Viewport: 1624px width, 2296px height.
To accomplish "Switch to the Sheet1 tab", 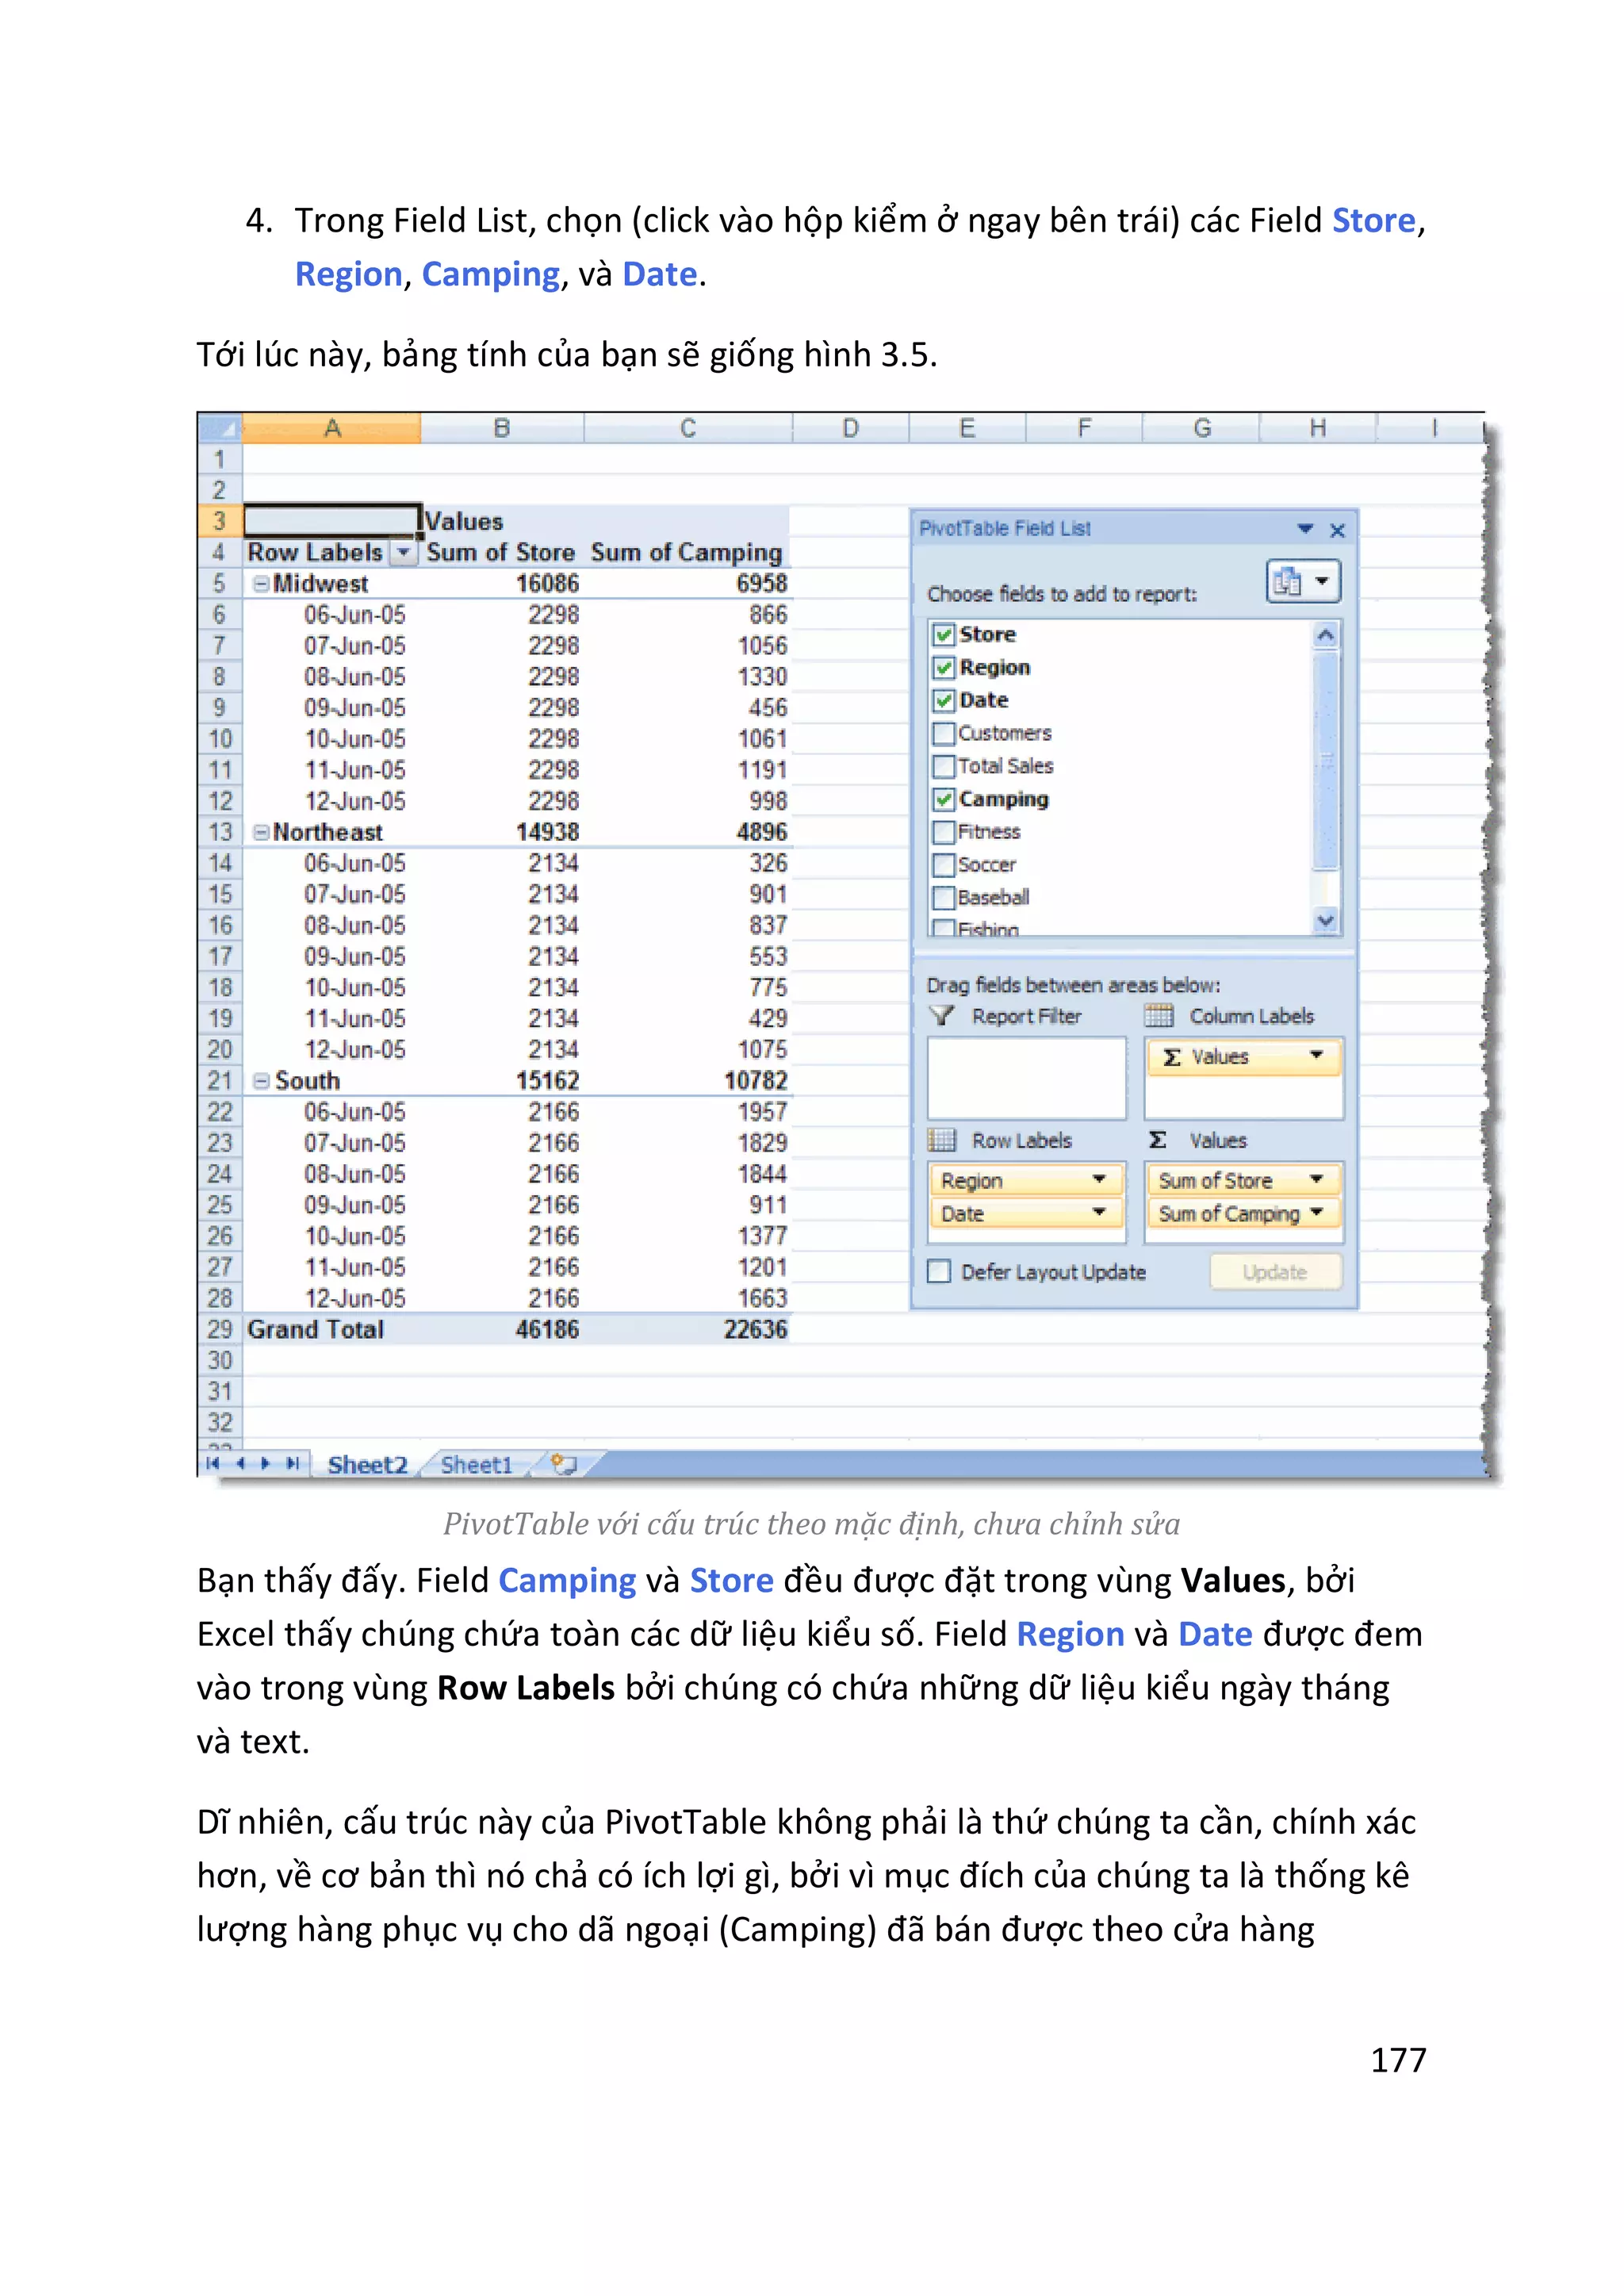I will click(476, 1465).
